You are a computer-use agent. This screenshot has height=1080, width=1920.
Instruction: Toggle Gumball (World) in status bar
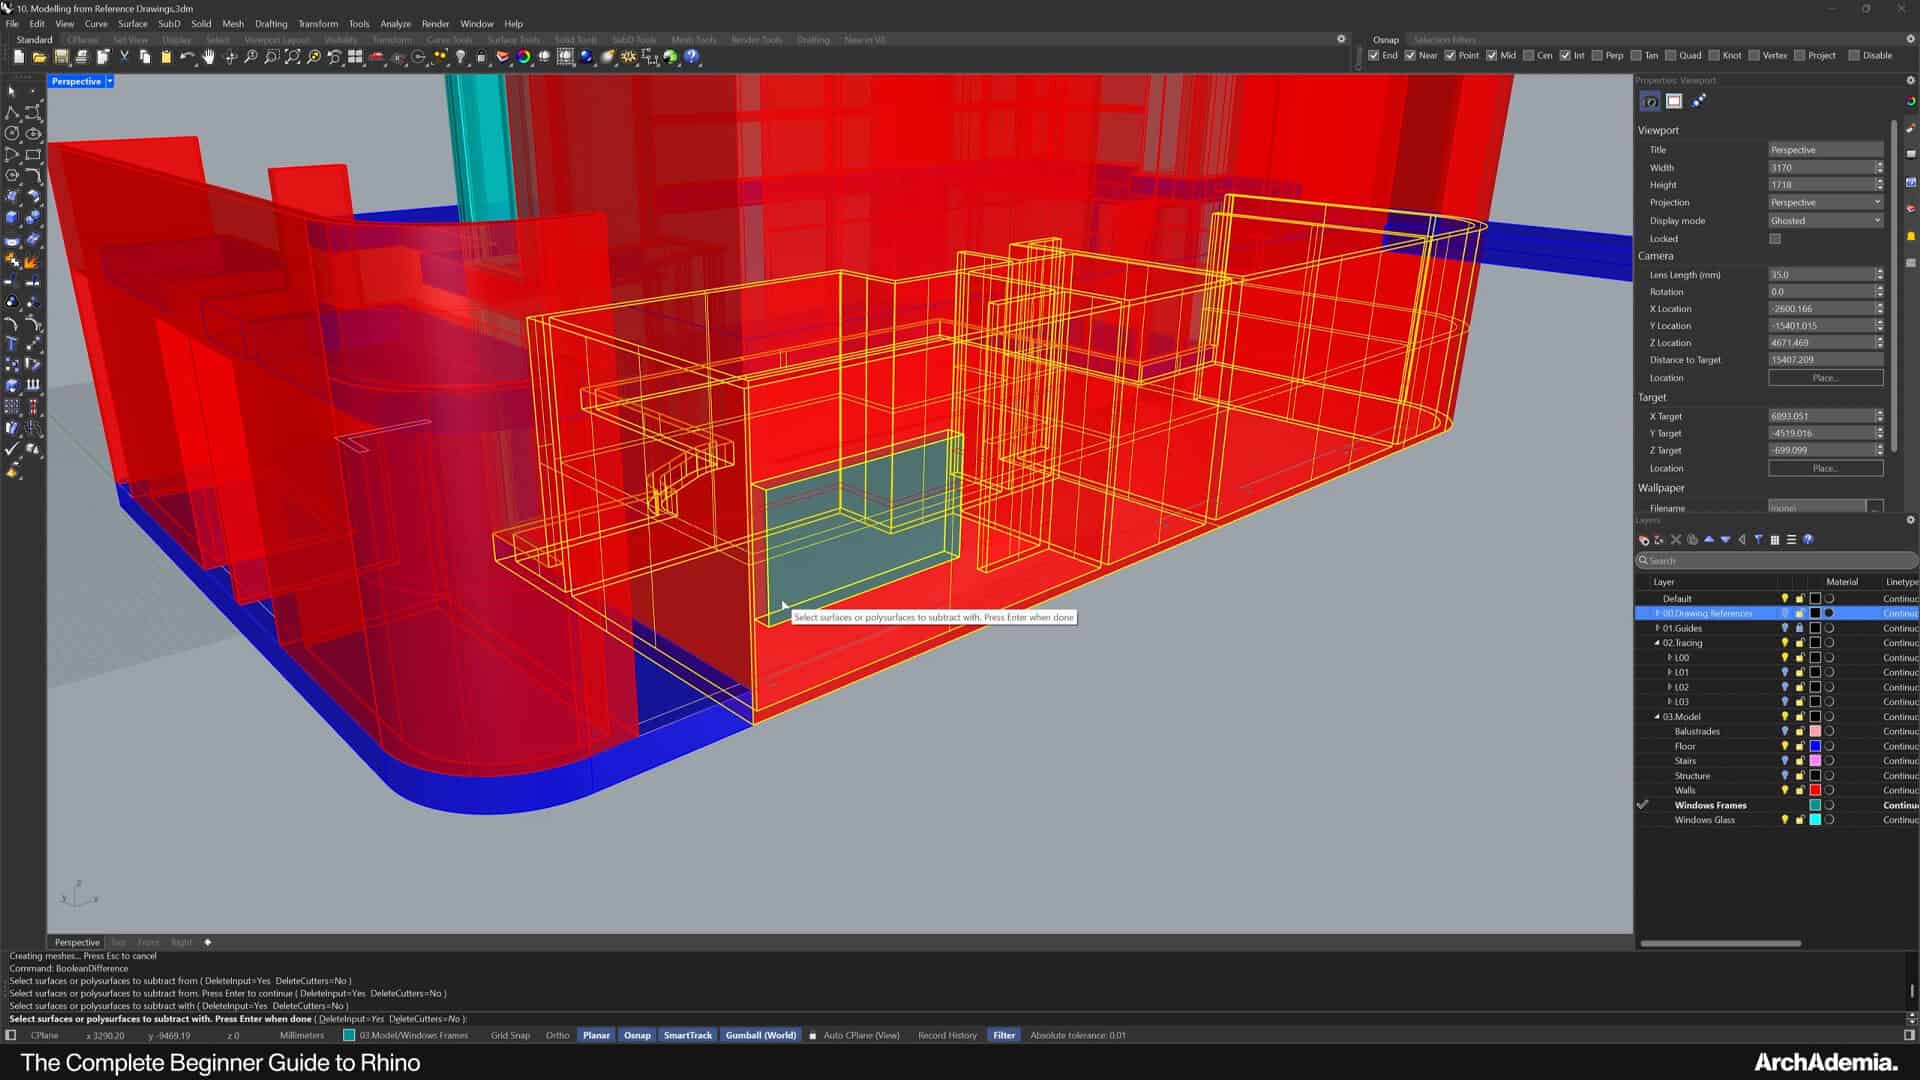coord(760,1035)
